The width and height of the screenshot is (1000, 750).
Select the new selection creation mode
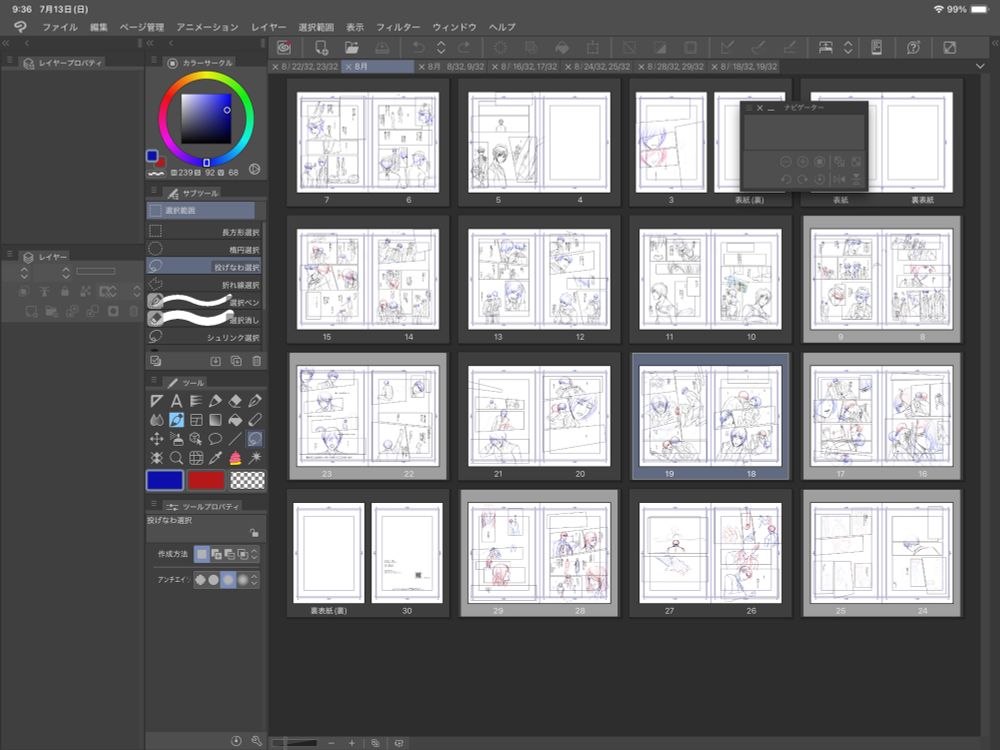click(202, 554)
